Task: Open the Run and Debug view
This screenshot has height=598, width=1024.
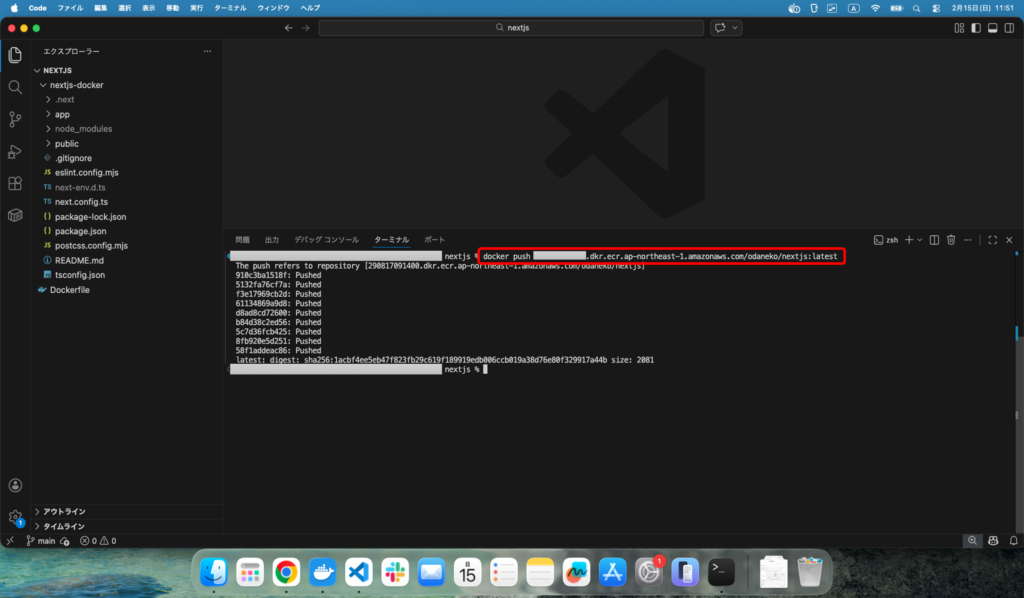Action: (15, 152)
